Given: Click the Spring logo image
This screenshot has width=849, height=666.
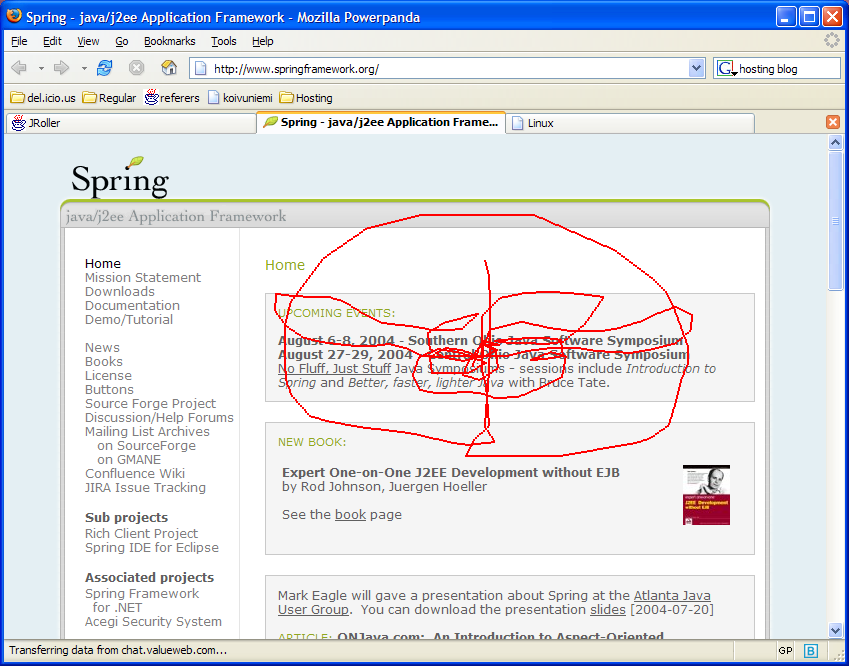Looking at the screenshot, I should coord(120,177).
